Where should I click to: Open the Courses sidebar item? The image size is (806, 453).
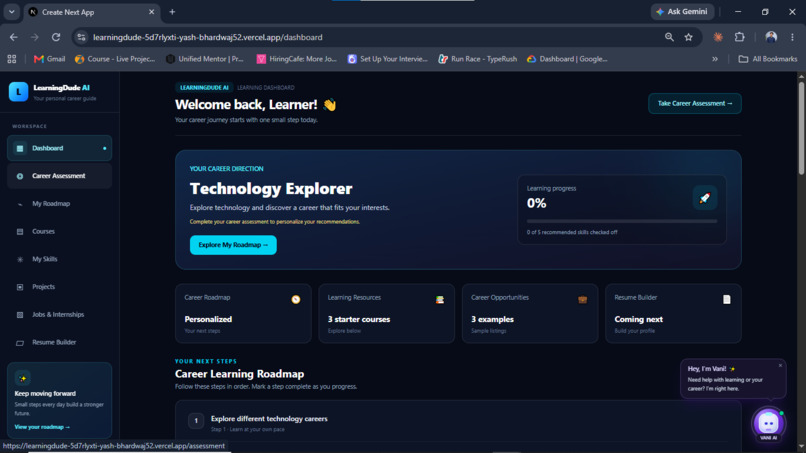point(59,231)
